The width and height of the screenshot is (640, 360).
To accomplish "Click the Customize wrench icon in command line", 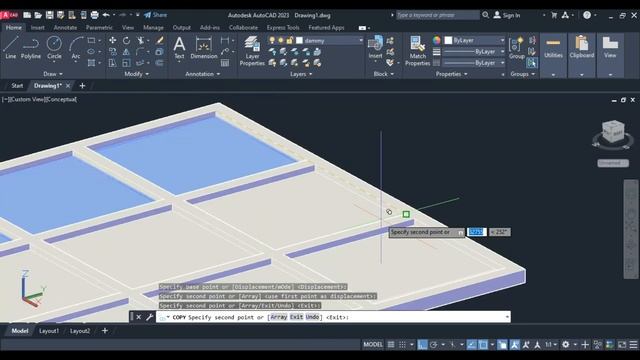I will (x=149, y=317).
